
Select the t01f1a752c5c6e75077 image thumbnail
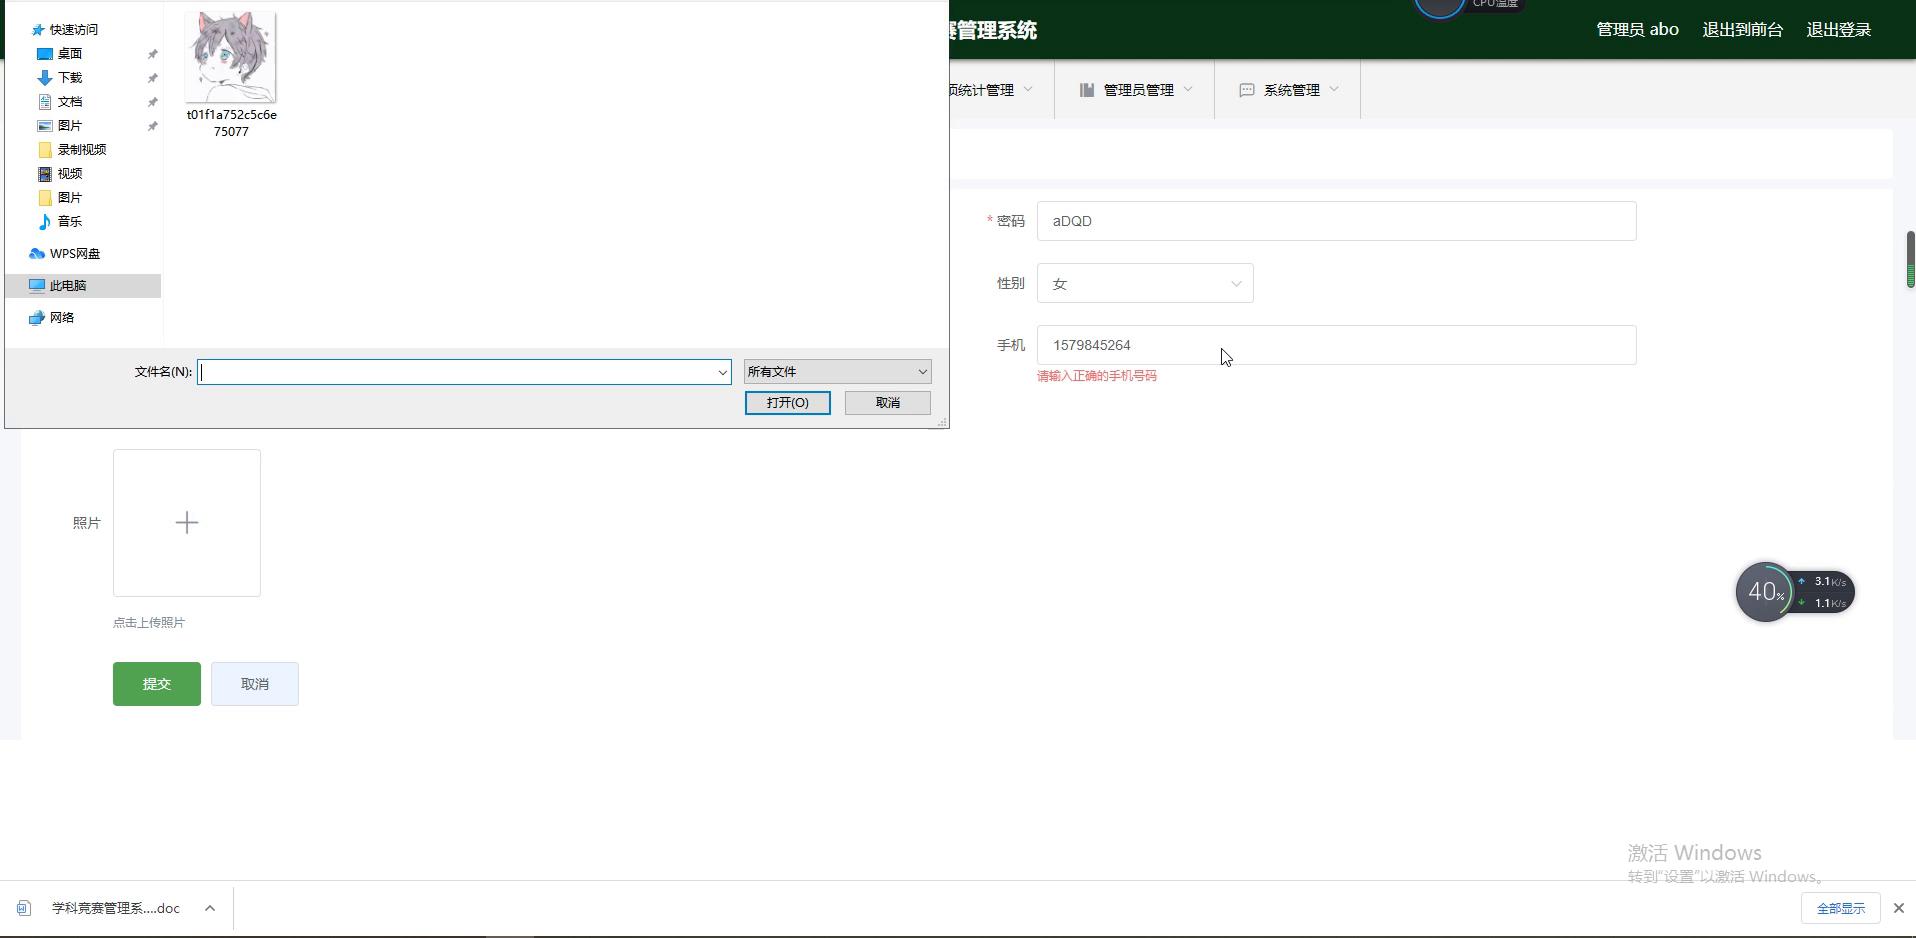point(231,58)
